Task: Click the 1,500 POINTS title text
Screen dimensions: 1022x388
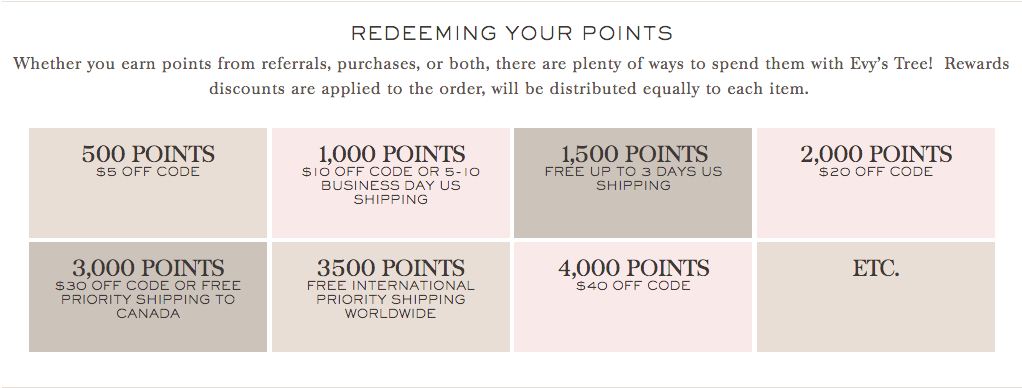Action: pos(634,154)
